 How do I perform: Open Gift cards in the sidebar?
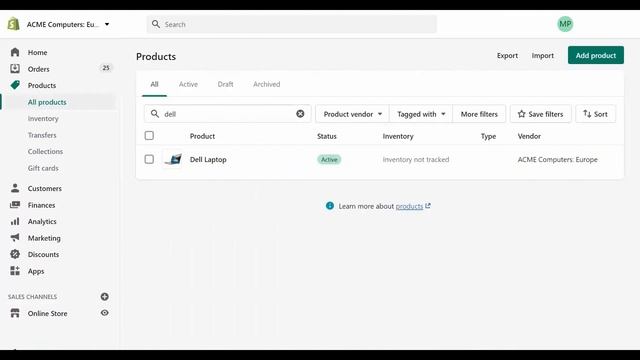click(x=43, y=168)
